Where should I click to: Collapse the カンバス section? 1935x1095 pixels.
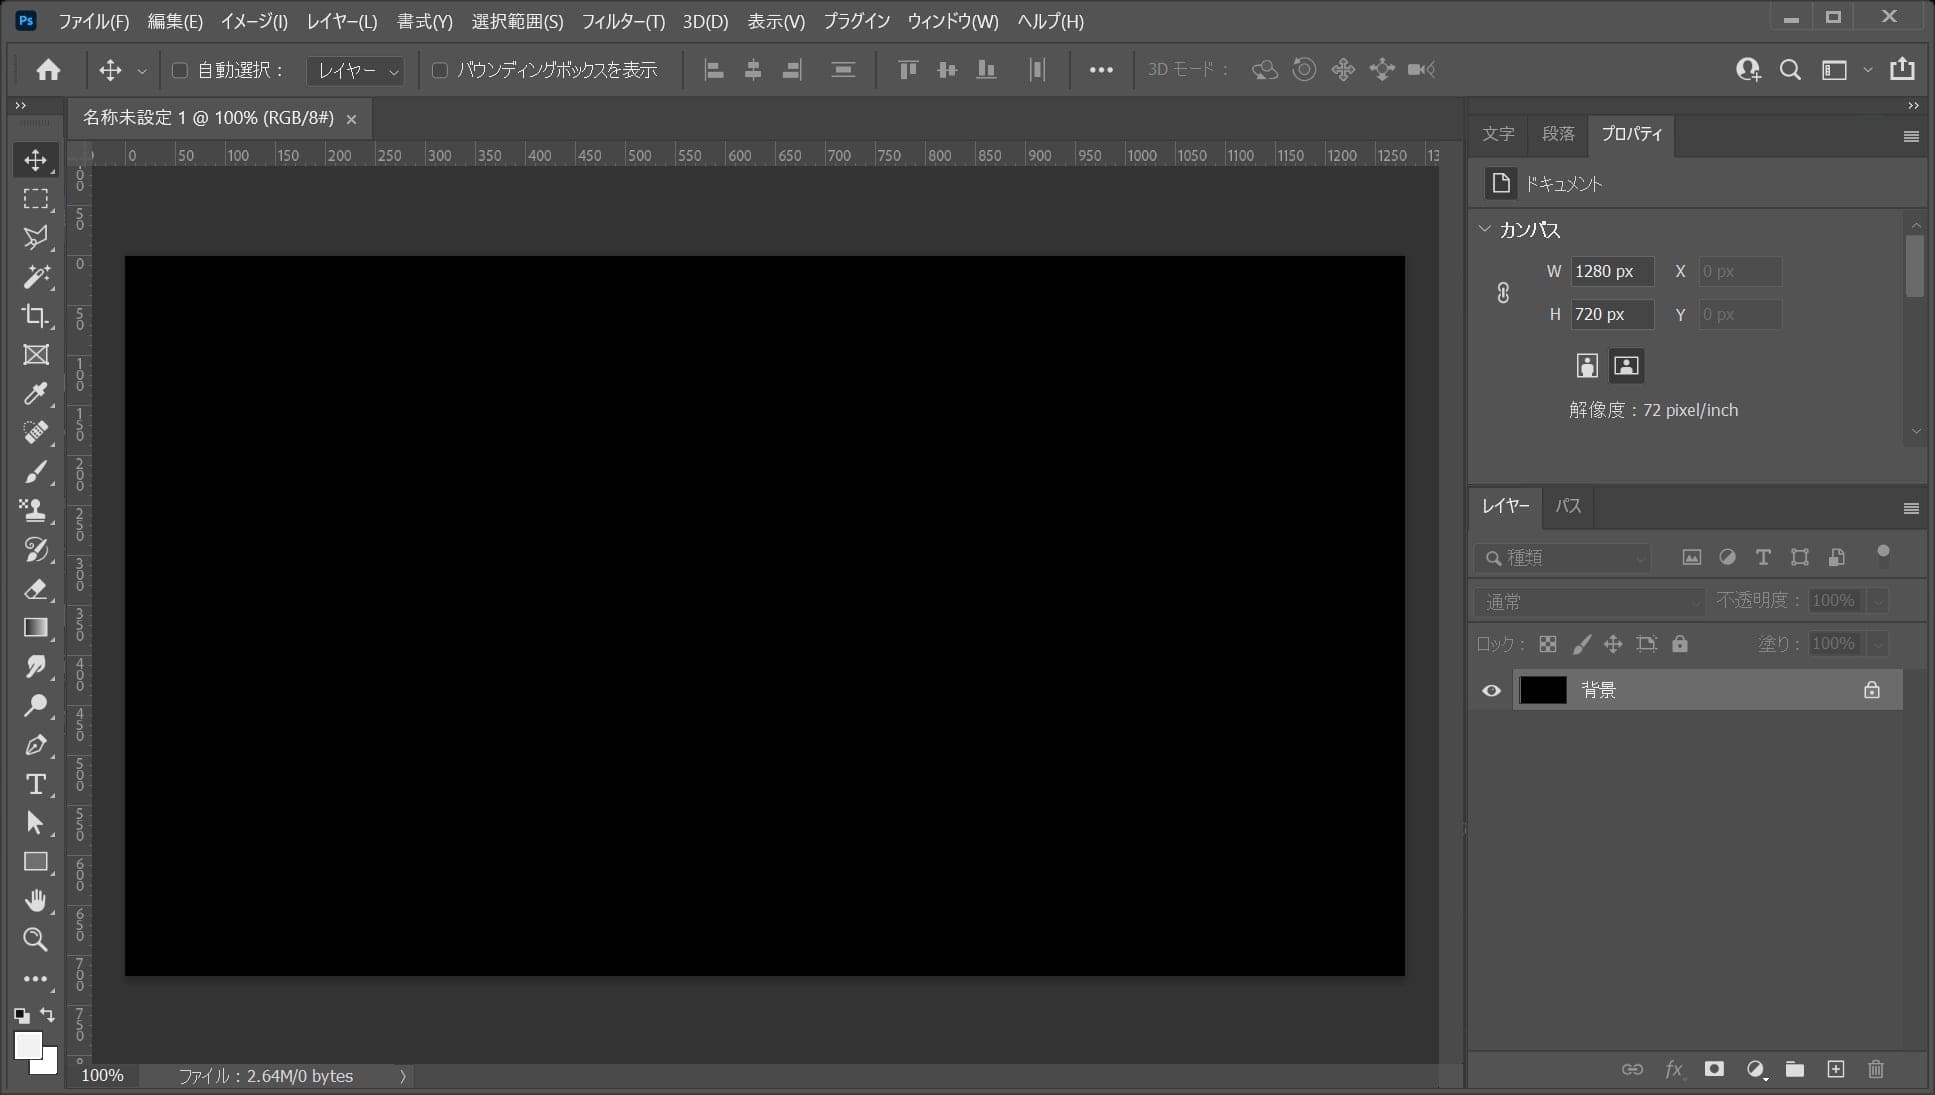coord(1485,229)
